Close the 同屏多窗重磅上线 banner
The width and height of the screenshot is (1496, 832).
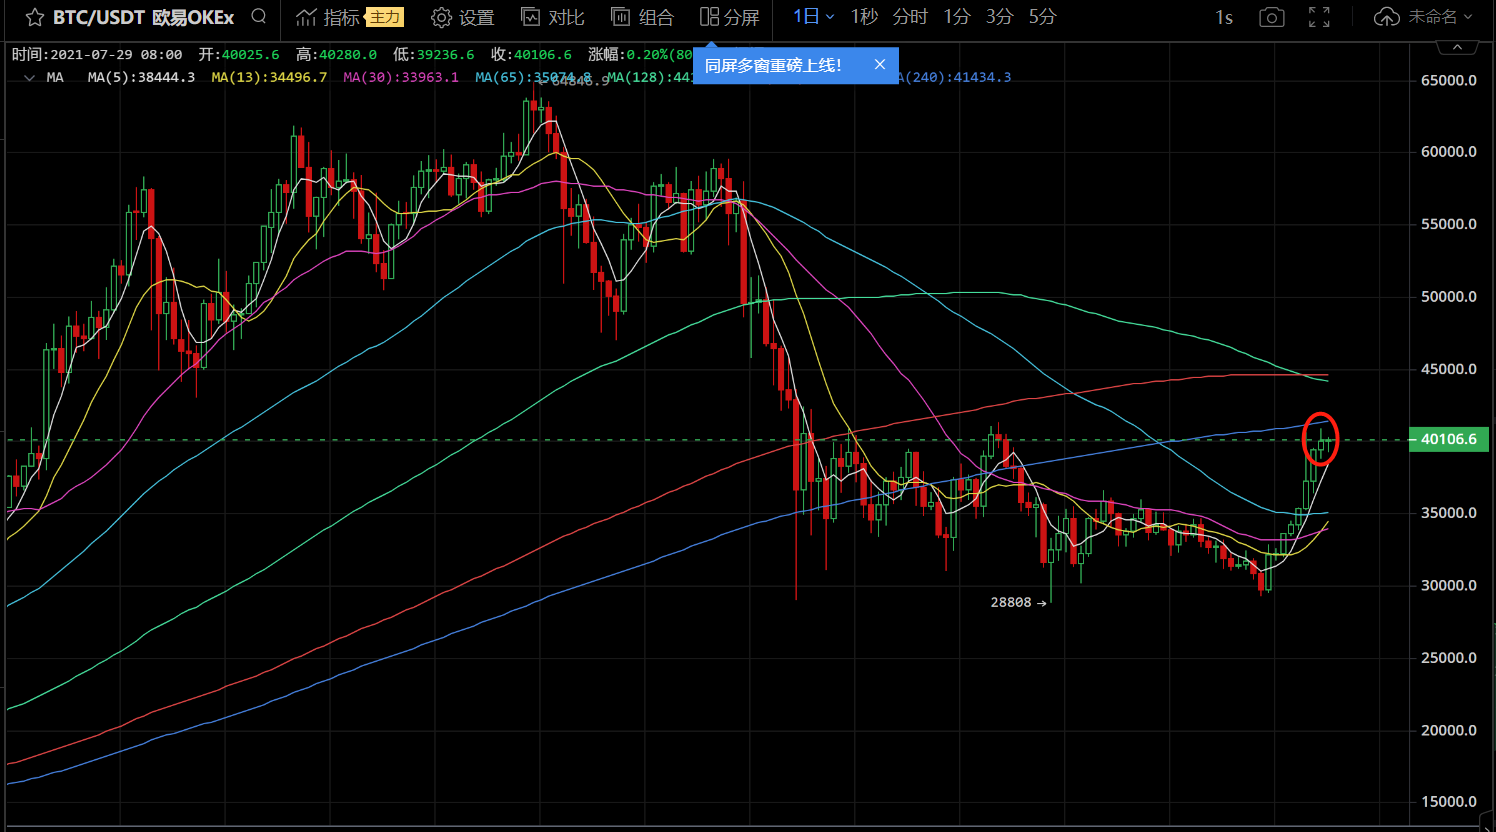click(x=879, y=65)
